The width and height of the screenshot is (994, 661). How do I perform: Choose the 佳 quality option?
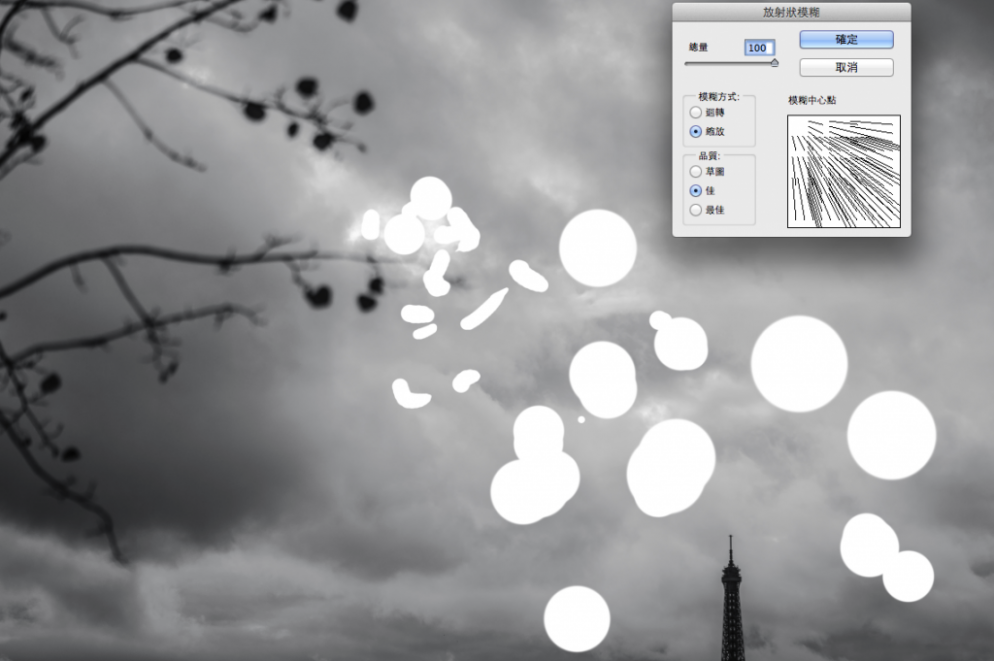[696, 190]
